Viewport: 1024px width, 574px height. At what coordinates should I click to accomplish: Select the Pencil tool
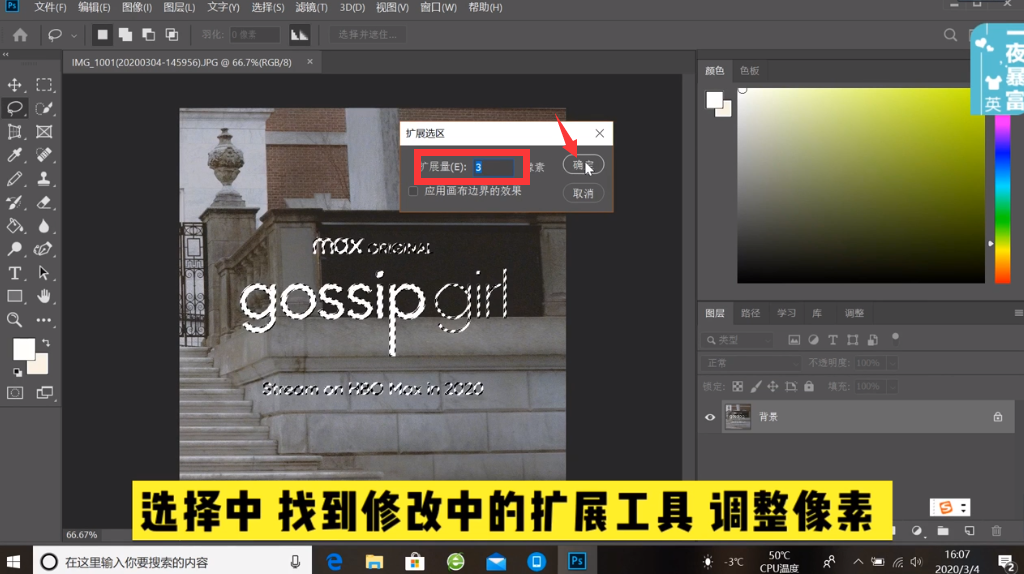pyautogui.click(x=14, y=179)
